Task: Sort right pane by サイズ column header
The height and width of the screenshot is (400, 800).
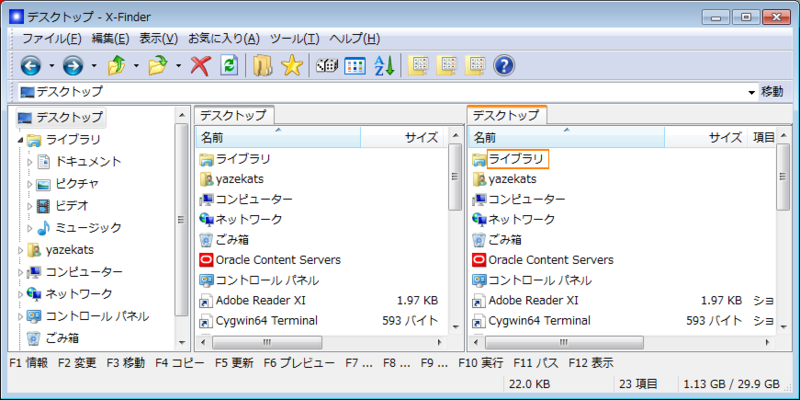Action: pos(706,137)
